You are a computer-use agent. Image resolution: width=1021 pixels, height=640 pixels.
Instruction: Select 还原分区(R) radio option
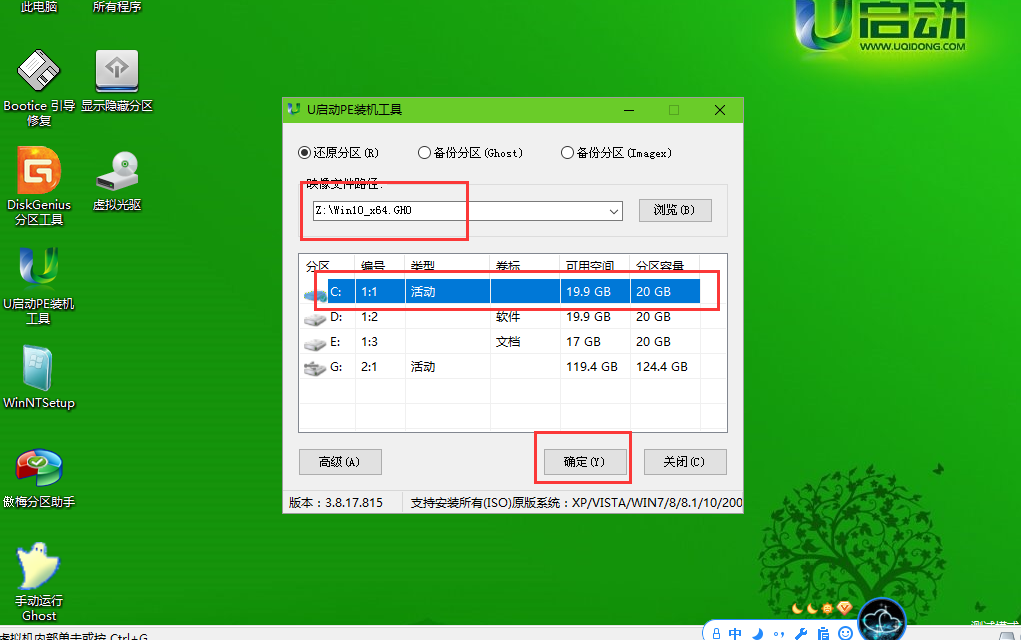[338, 152]
